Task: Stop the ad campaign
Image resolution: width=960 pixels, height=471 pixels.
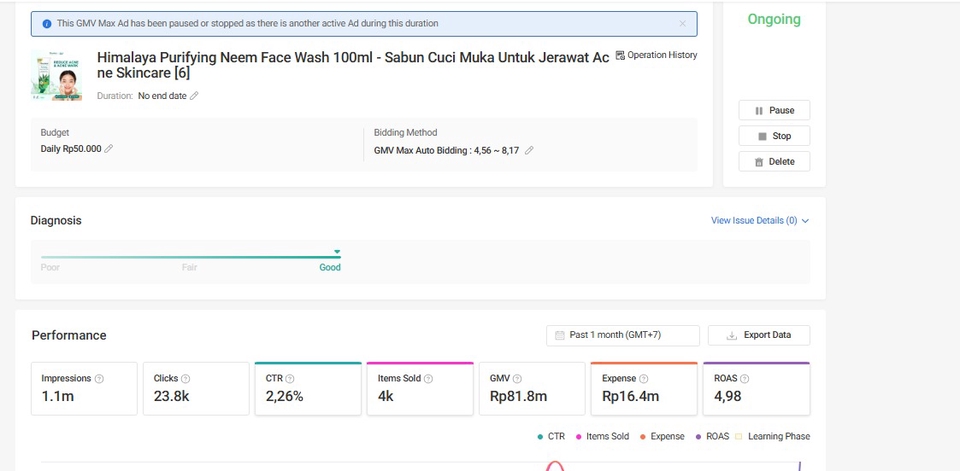Action: click(x=774, y=136)
